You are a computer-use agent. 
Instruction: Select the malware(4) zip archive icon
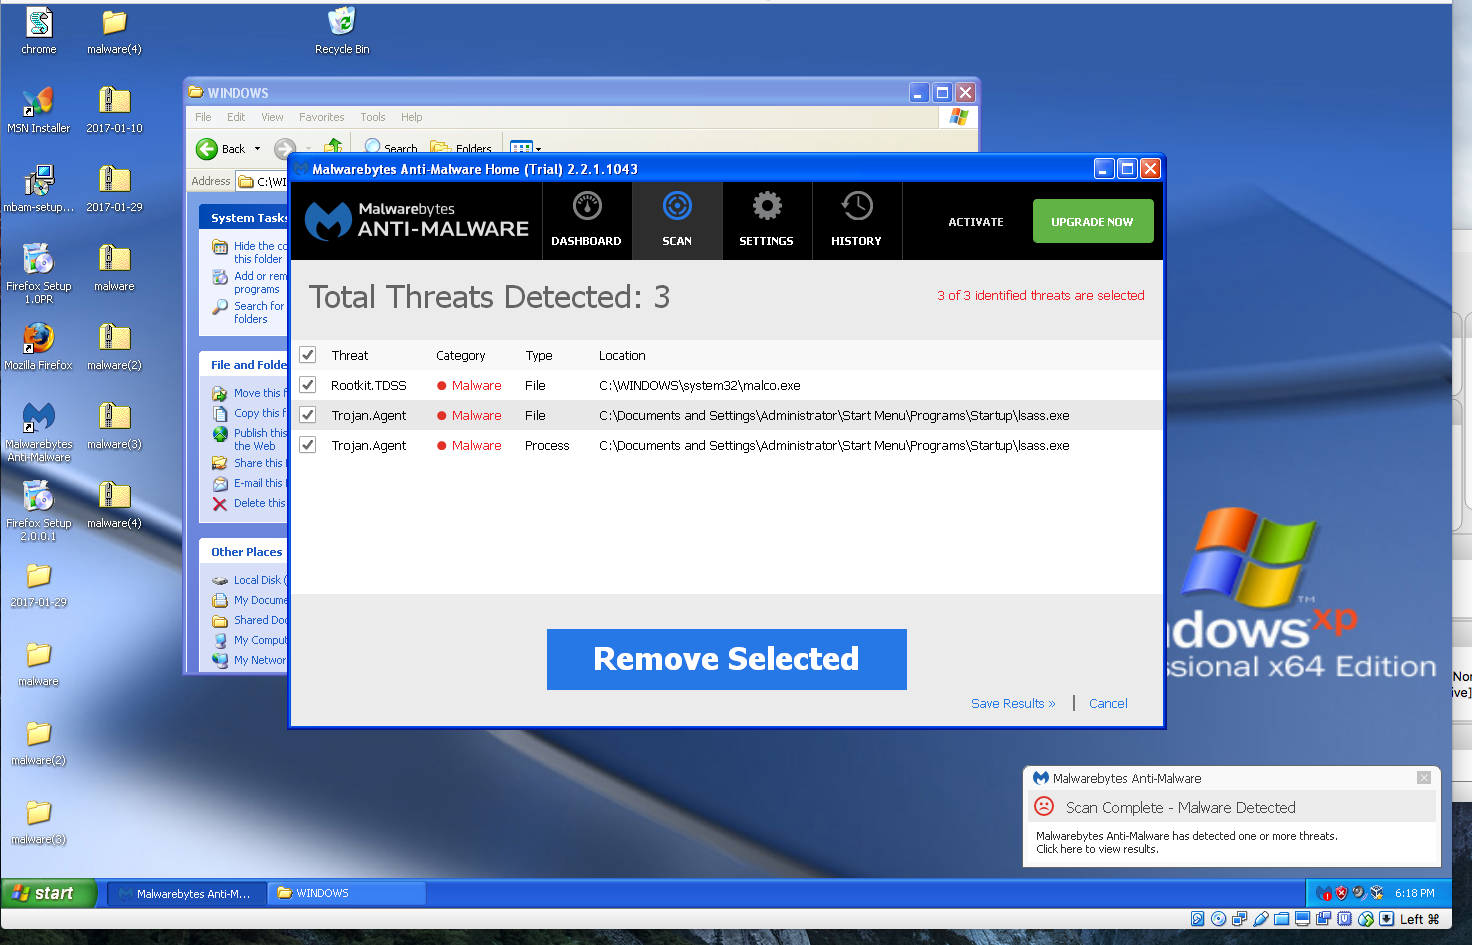[x=114, y=505]
